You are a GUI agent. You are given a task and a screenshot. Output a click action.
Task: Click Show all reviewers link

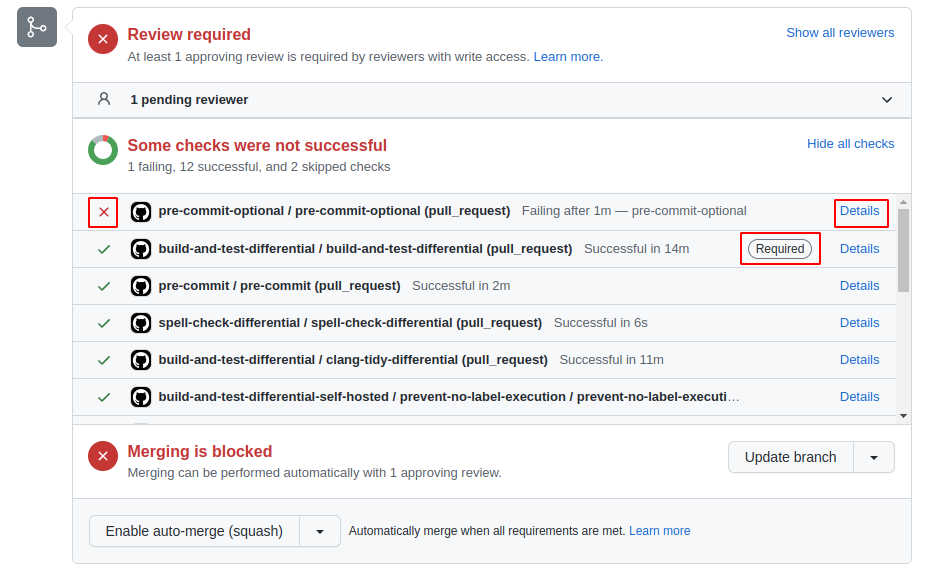tap(840, 33)
